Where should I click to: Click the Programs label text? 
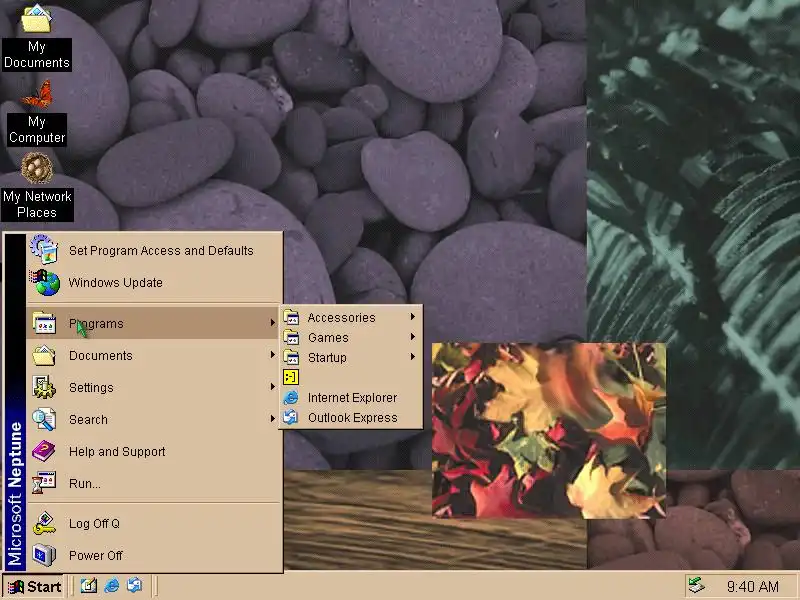click(96, 324)
